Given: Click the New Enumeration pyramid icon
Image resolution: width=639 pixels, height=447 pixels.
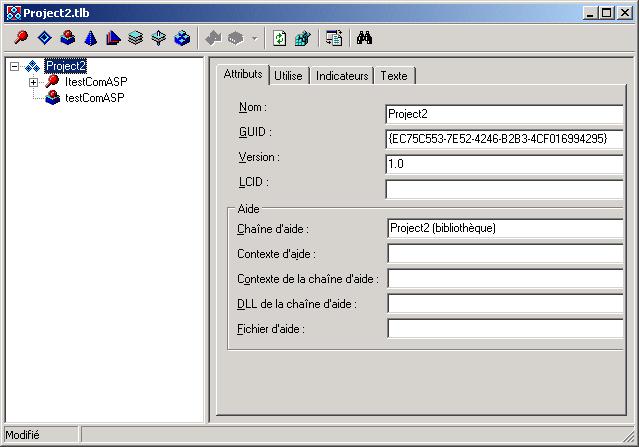Looking at the screenshot, I should tap(90, 39).
